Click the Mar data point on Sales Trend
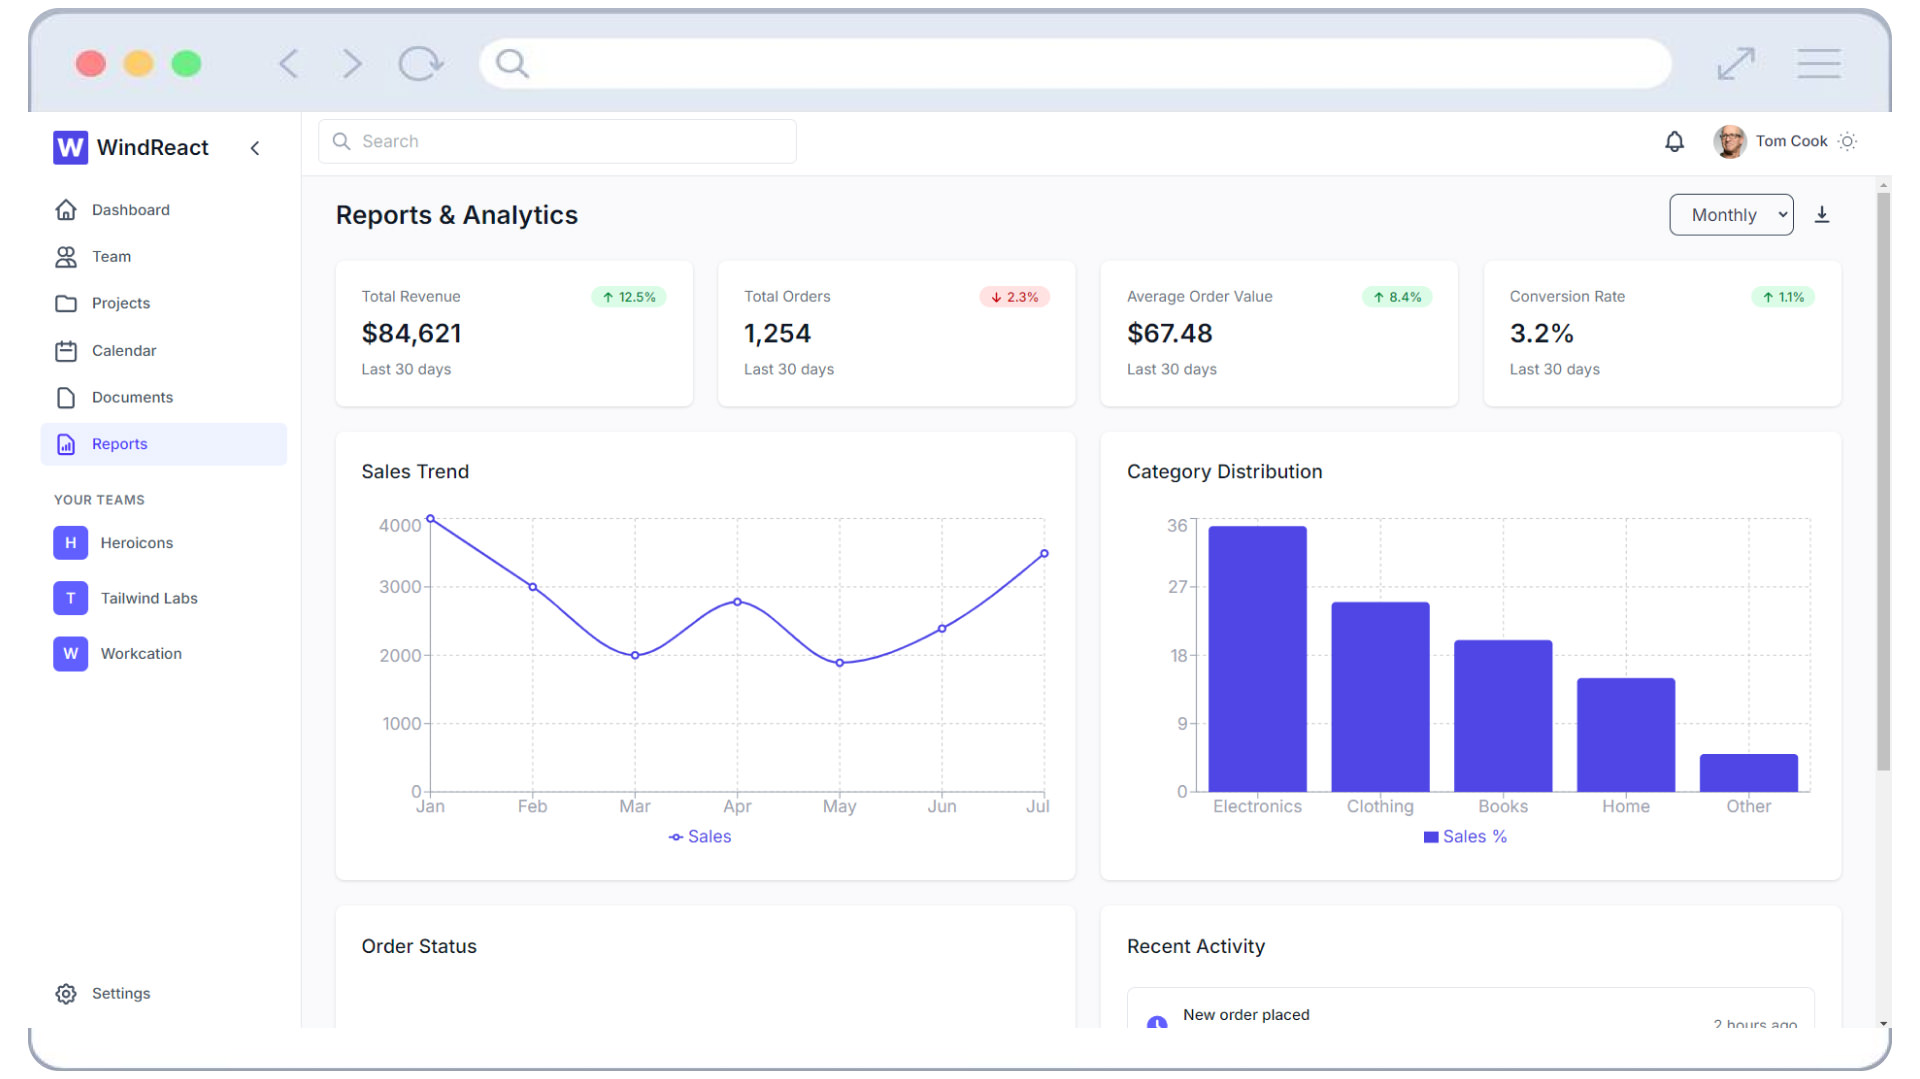The width and height of the screenshot is (1920, 1079). [635, 656]
